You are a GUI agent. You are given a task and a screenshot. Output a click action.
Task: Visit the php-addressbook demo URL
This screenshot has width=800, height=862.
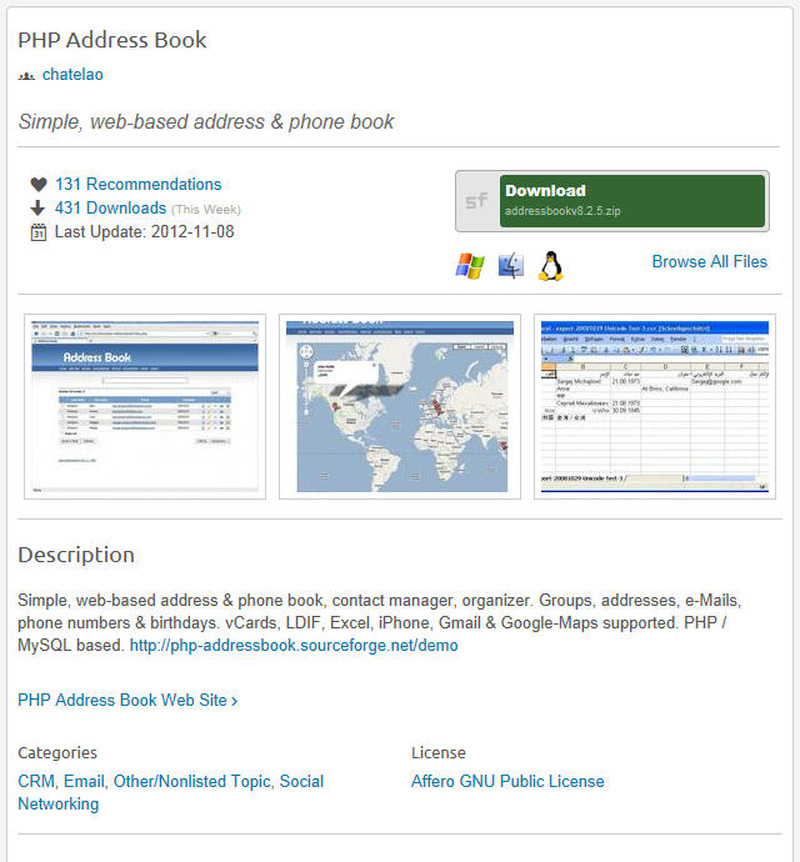tap(294, 646)
